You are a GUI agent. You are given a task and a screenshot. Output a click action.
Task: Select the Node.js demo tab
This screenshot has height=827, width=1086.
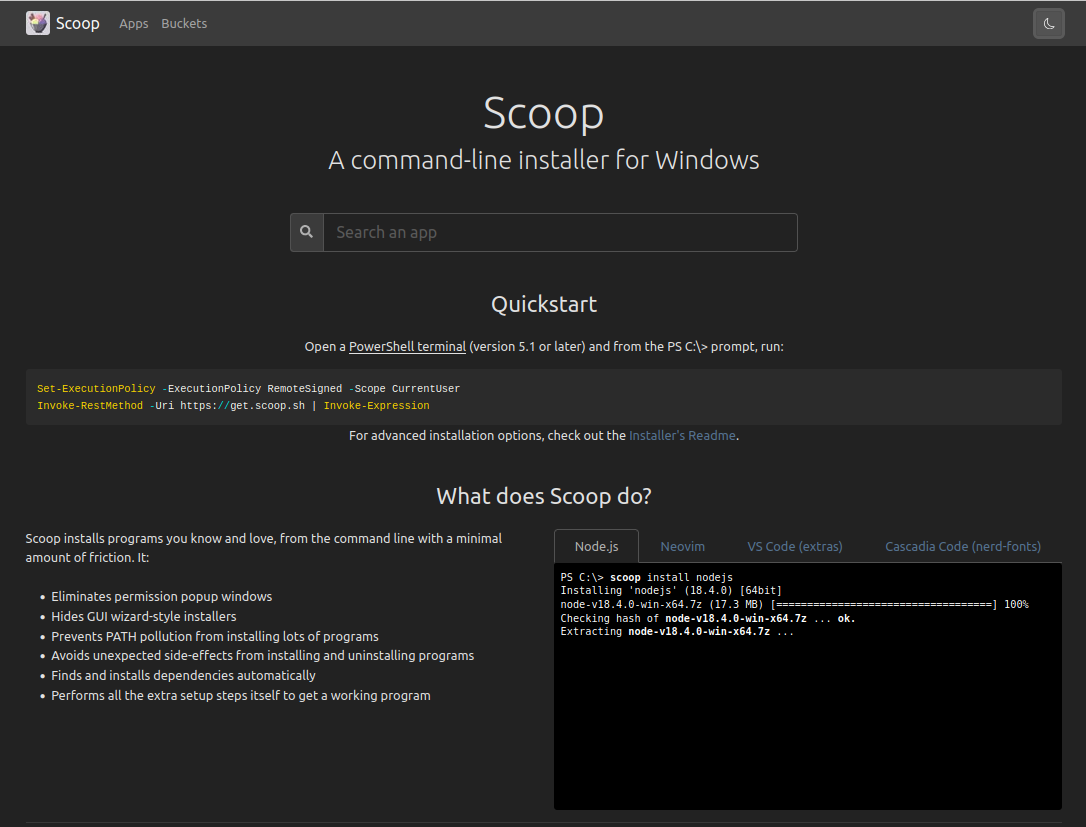tap(596, 546)
